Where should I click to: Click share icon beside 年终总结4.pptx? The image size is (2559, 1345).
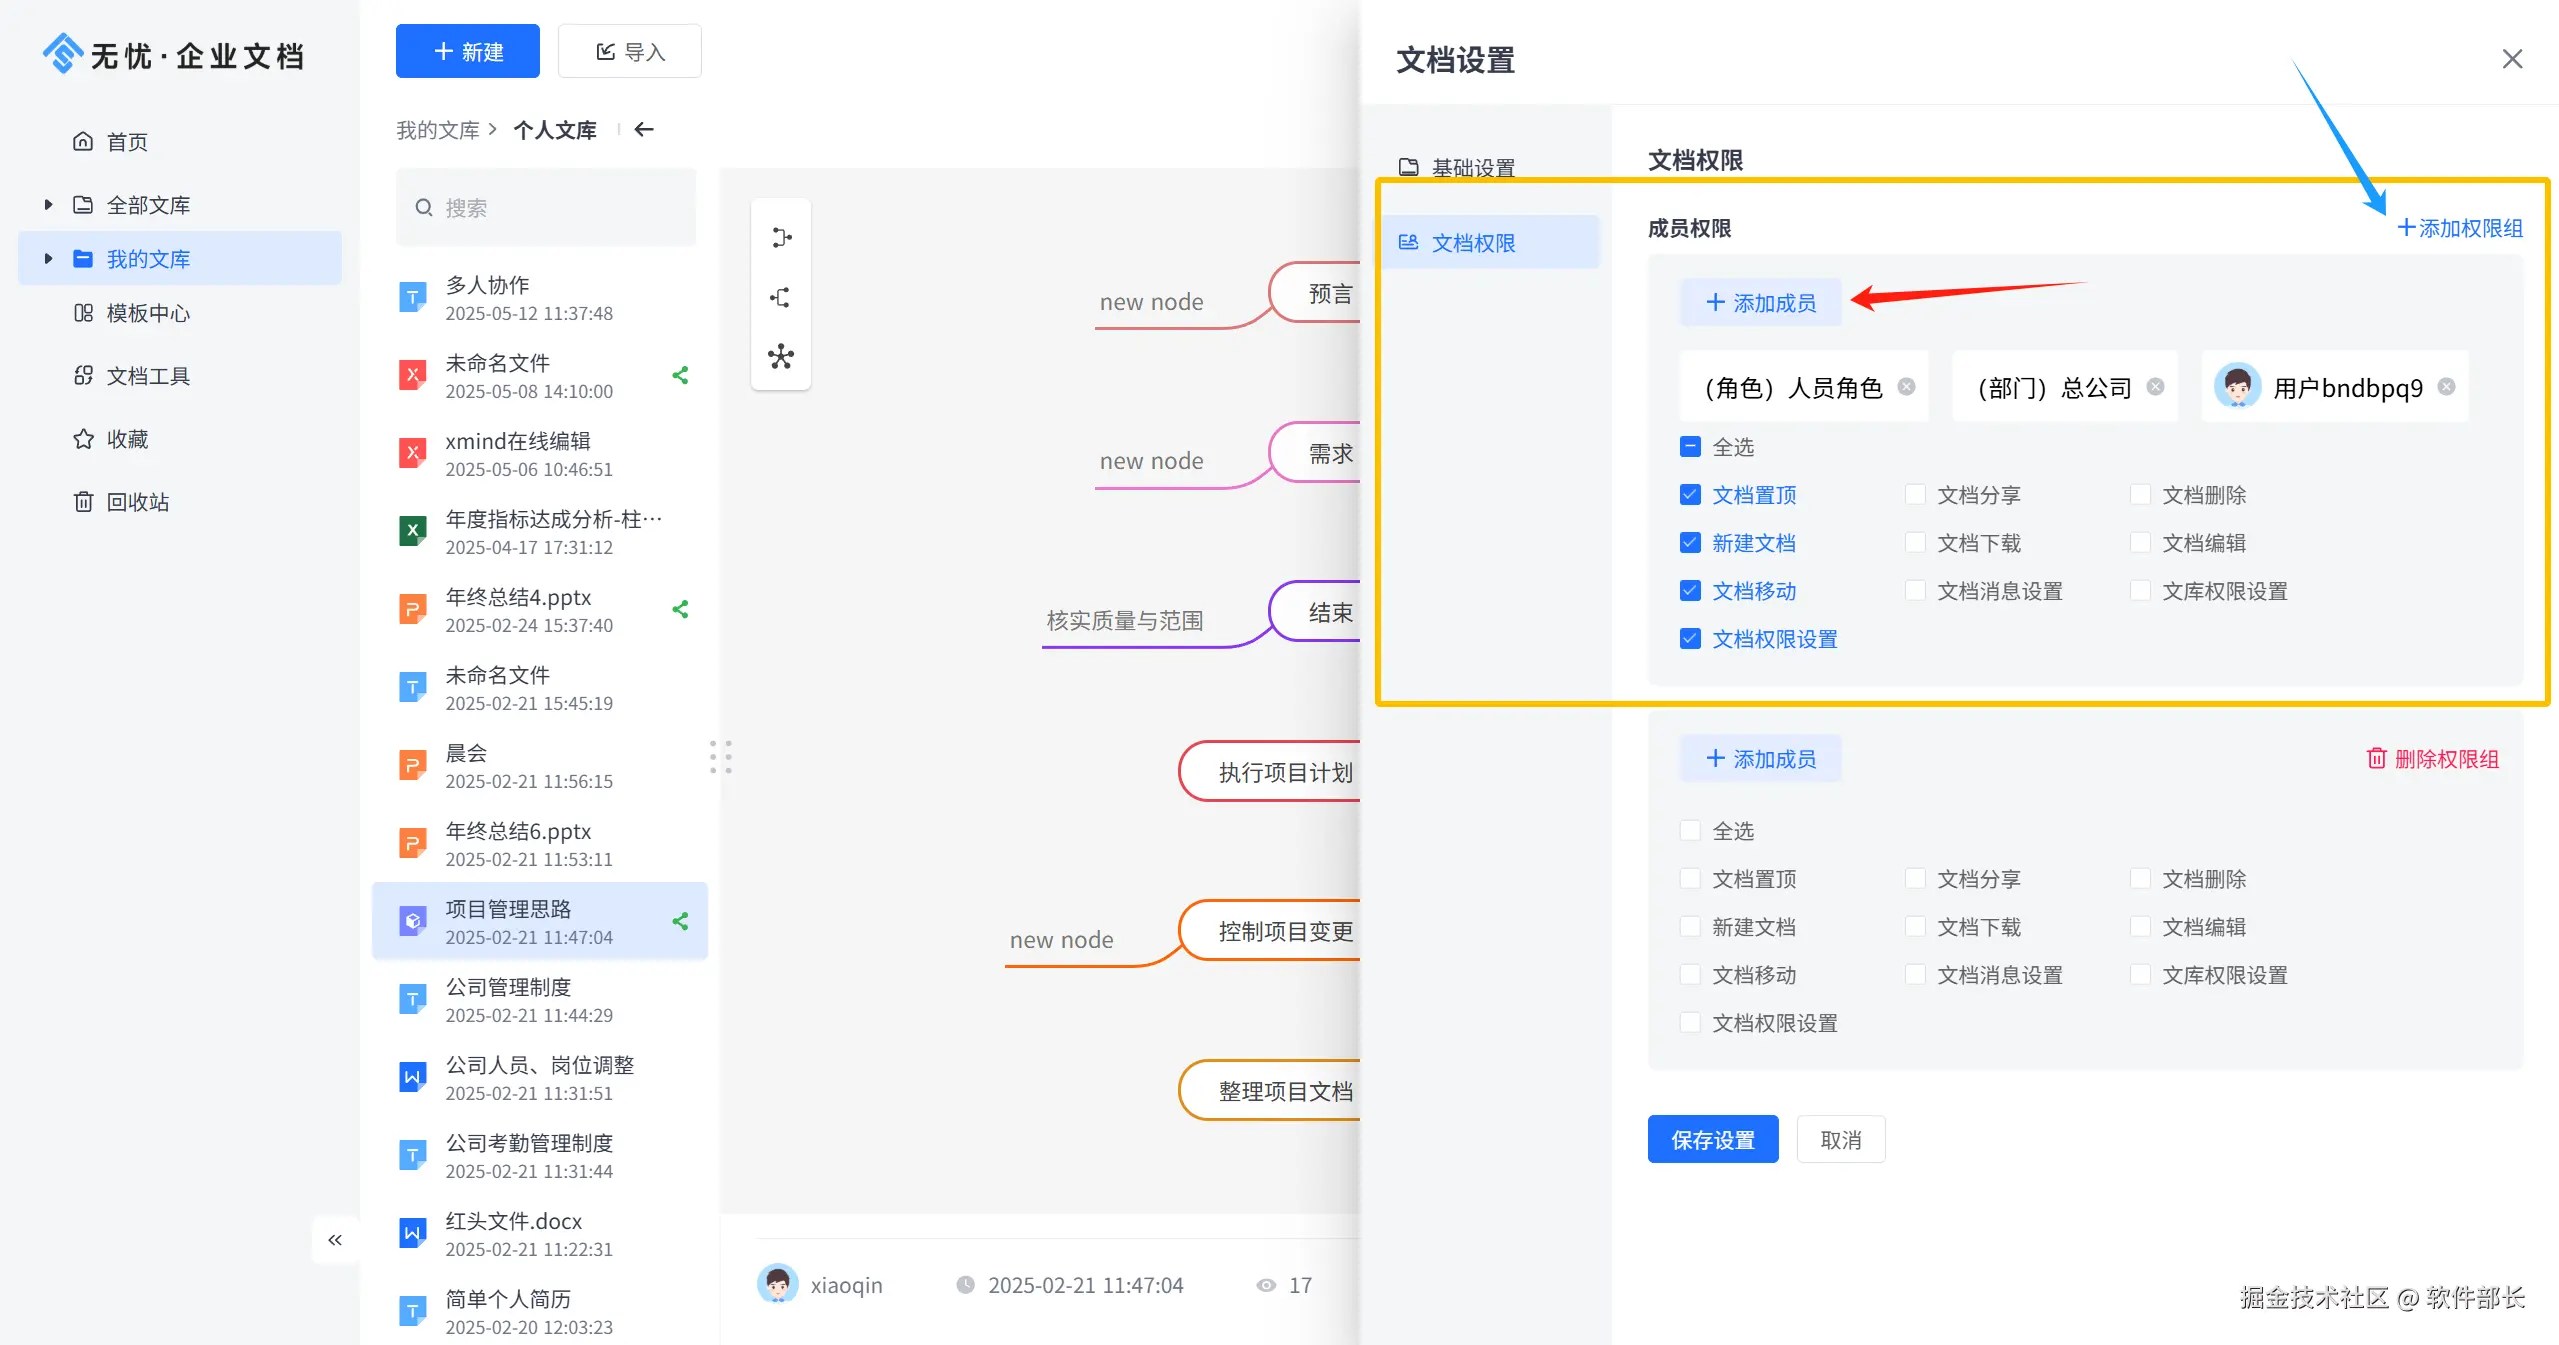(x=681, y=609)
